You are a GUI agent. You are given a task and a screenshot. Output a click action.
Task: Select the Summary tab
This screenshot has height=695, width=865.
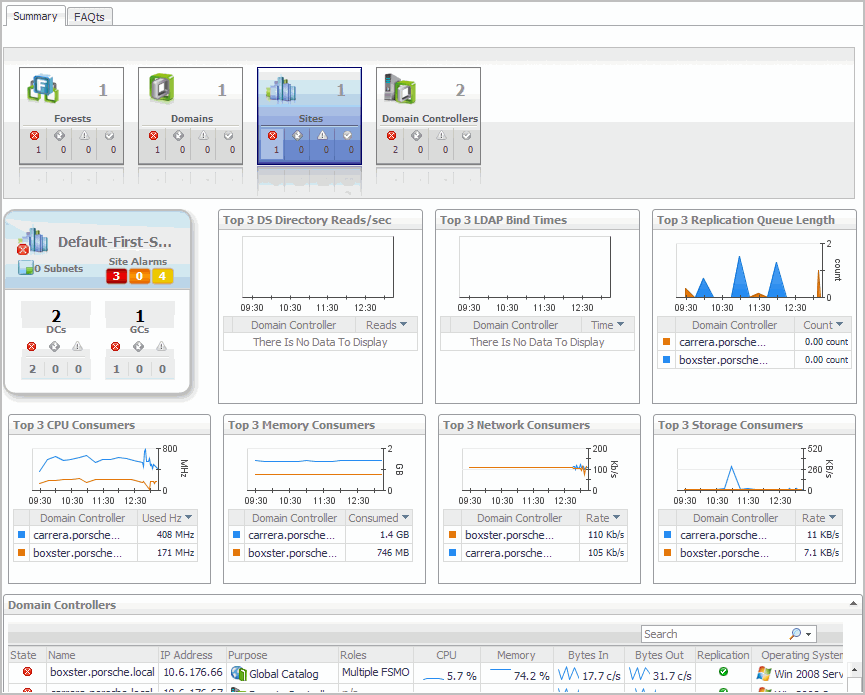point(35,16)
